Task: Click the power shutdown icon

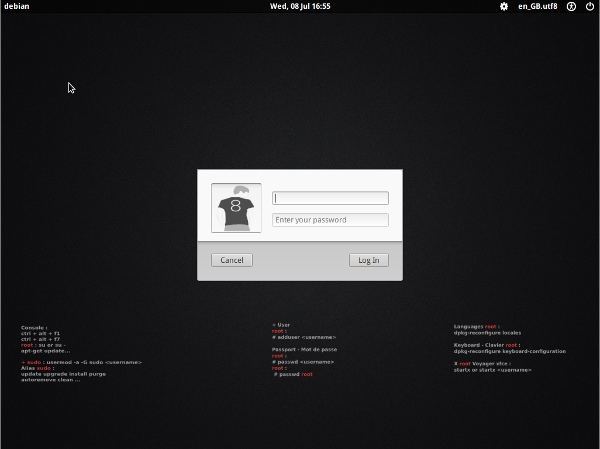Action: click(x=589, y=6)
